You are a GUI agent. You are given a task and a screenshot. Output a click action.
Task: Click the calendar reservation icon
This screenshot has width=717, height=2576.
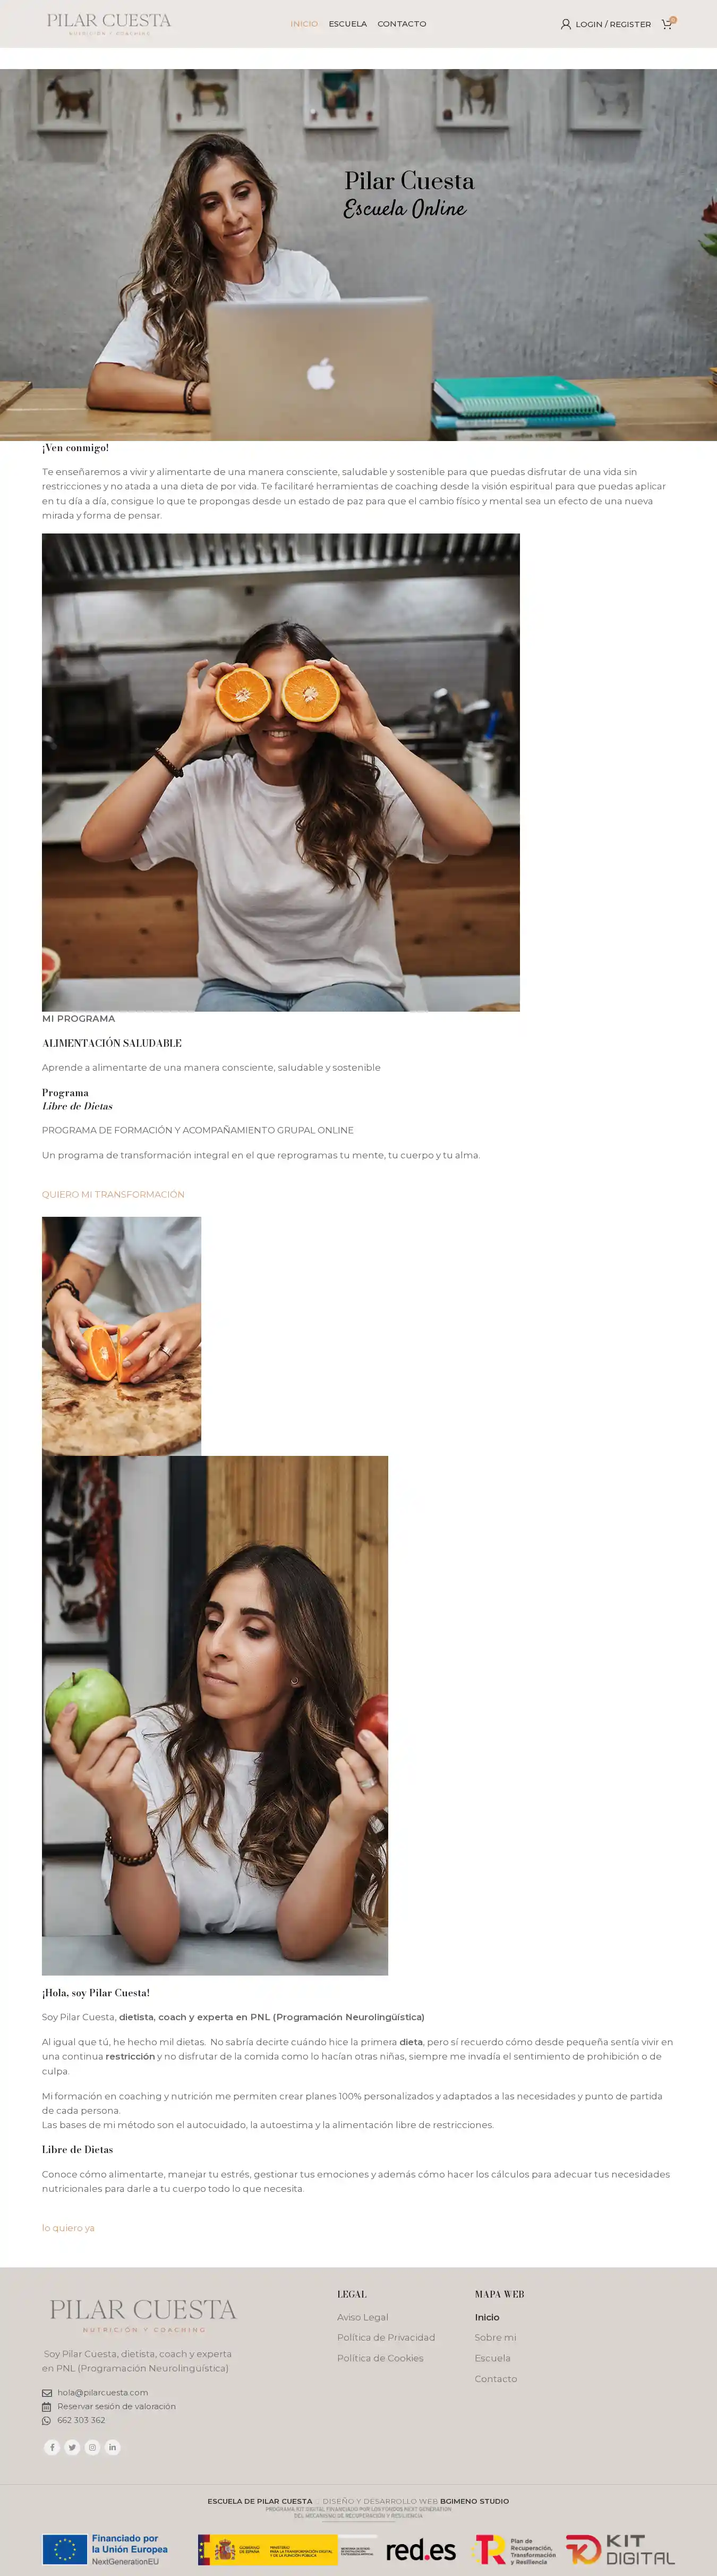point(46,2407)
